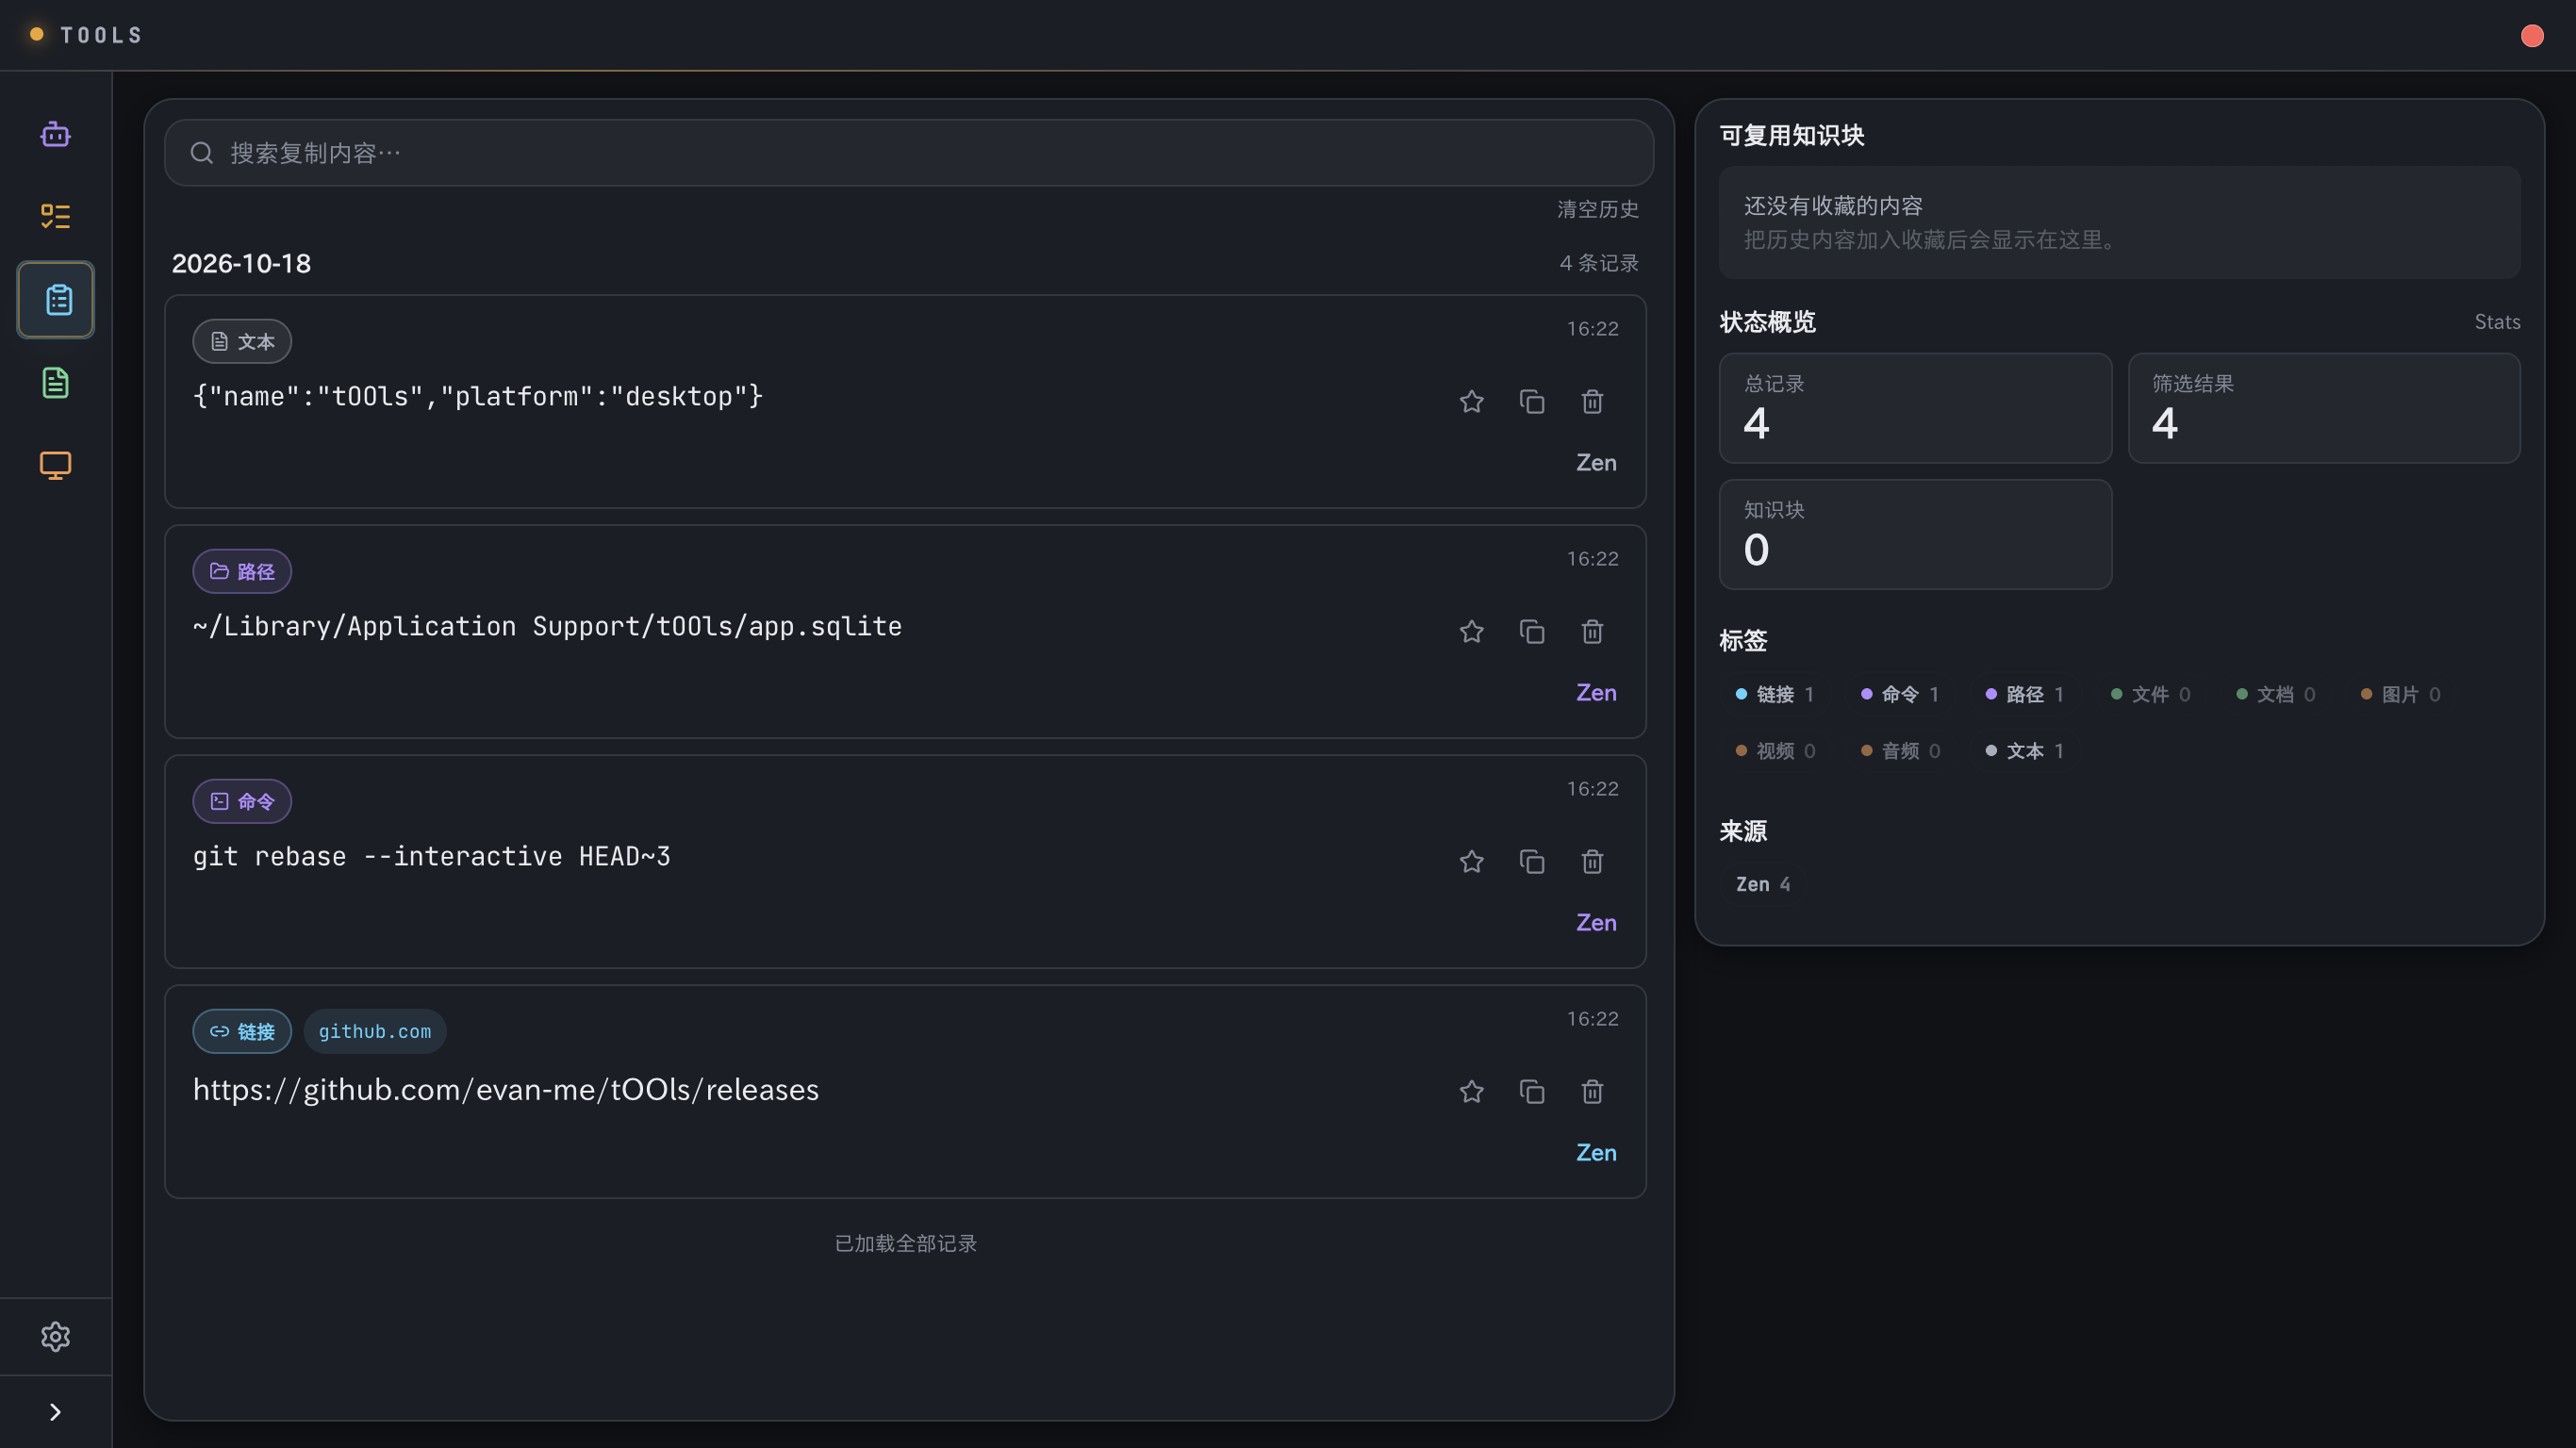2576x1448 pixels.
Task: Filter by the 音频 tag
Action: click(1900, 751)
